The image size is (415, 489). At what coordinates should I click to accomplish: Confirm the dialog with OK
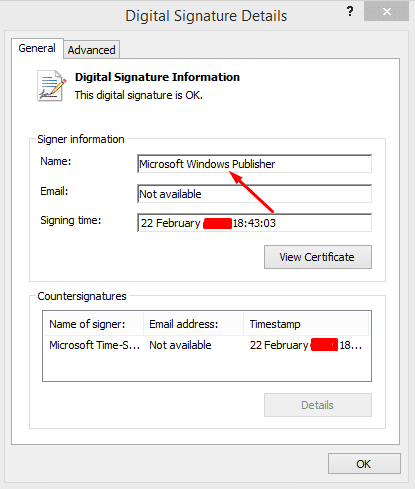364,464
